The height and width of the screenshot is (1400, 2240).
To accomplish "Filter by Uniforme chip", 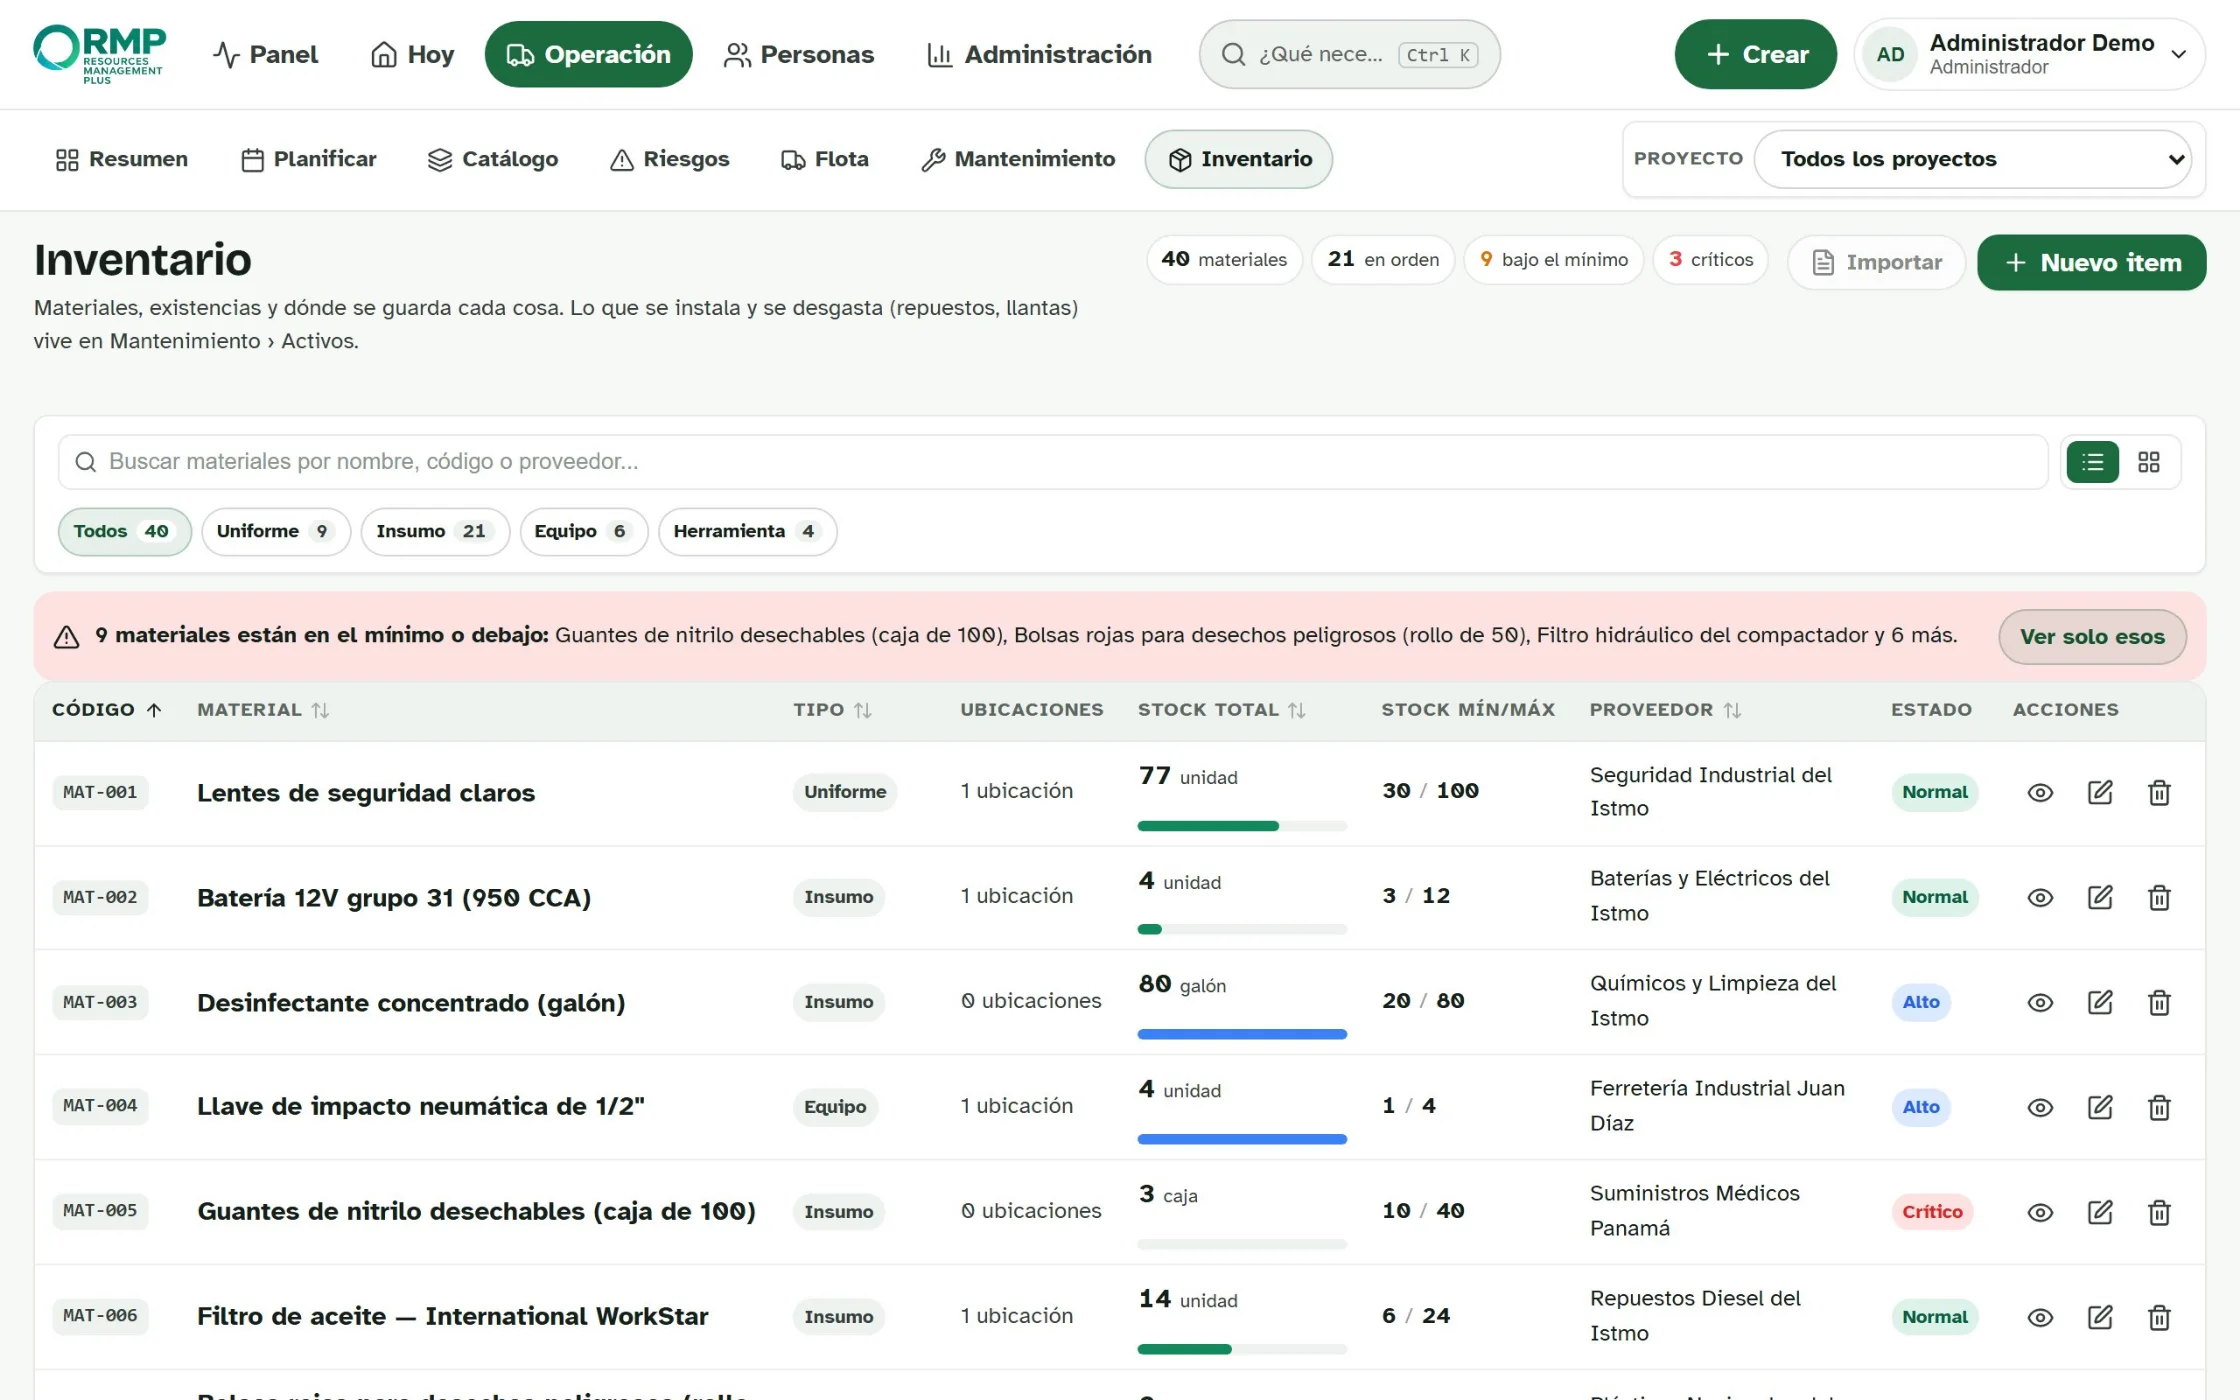I will 275,531.
